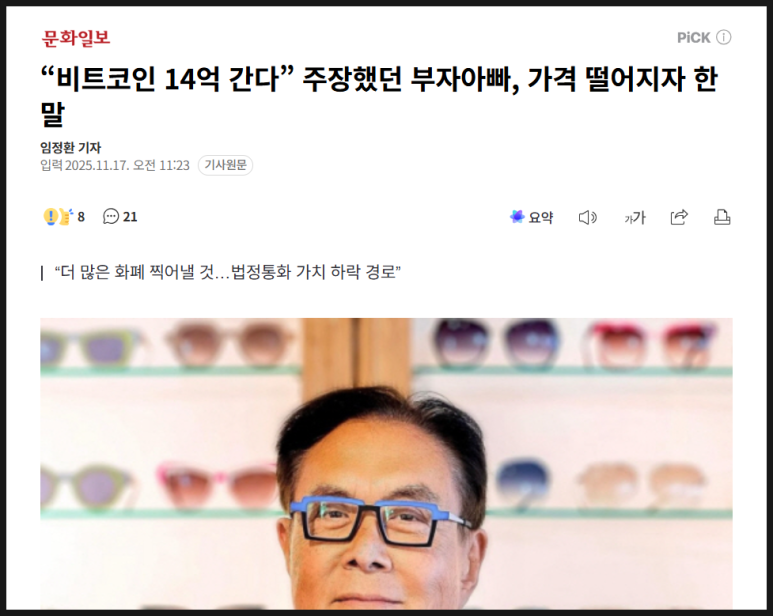Image resolution: width=773 pixels, height=616 pixels.
Task: Click the article headline text
Action: (x=379, y=96)
